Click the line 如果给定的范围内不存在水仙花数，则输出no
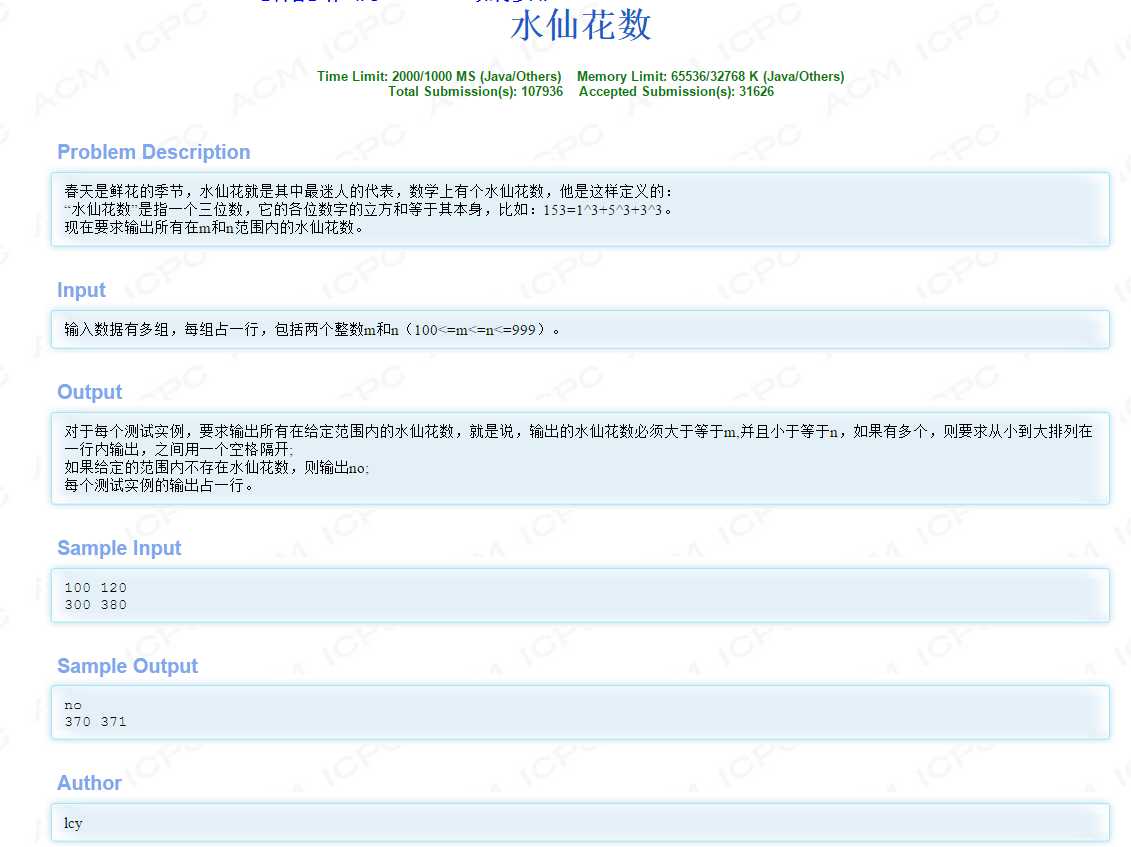 [x=216, y=468]
